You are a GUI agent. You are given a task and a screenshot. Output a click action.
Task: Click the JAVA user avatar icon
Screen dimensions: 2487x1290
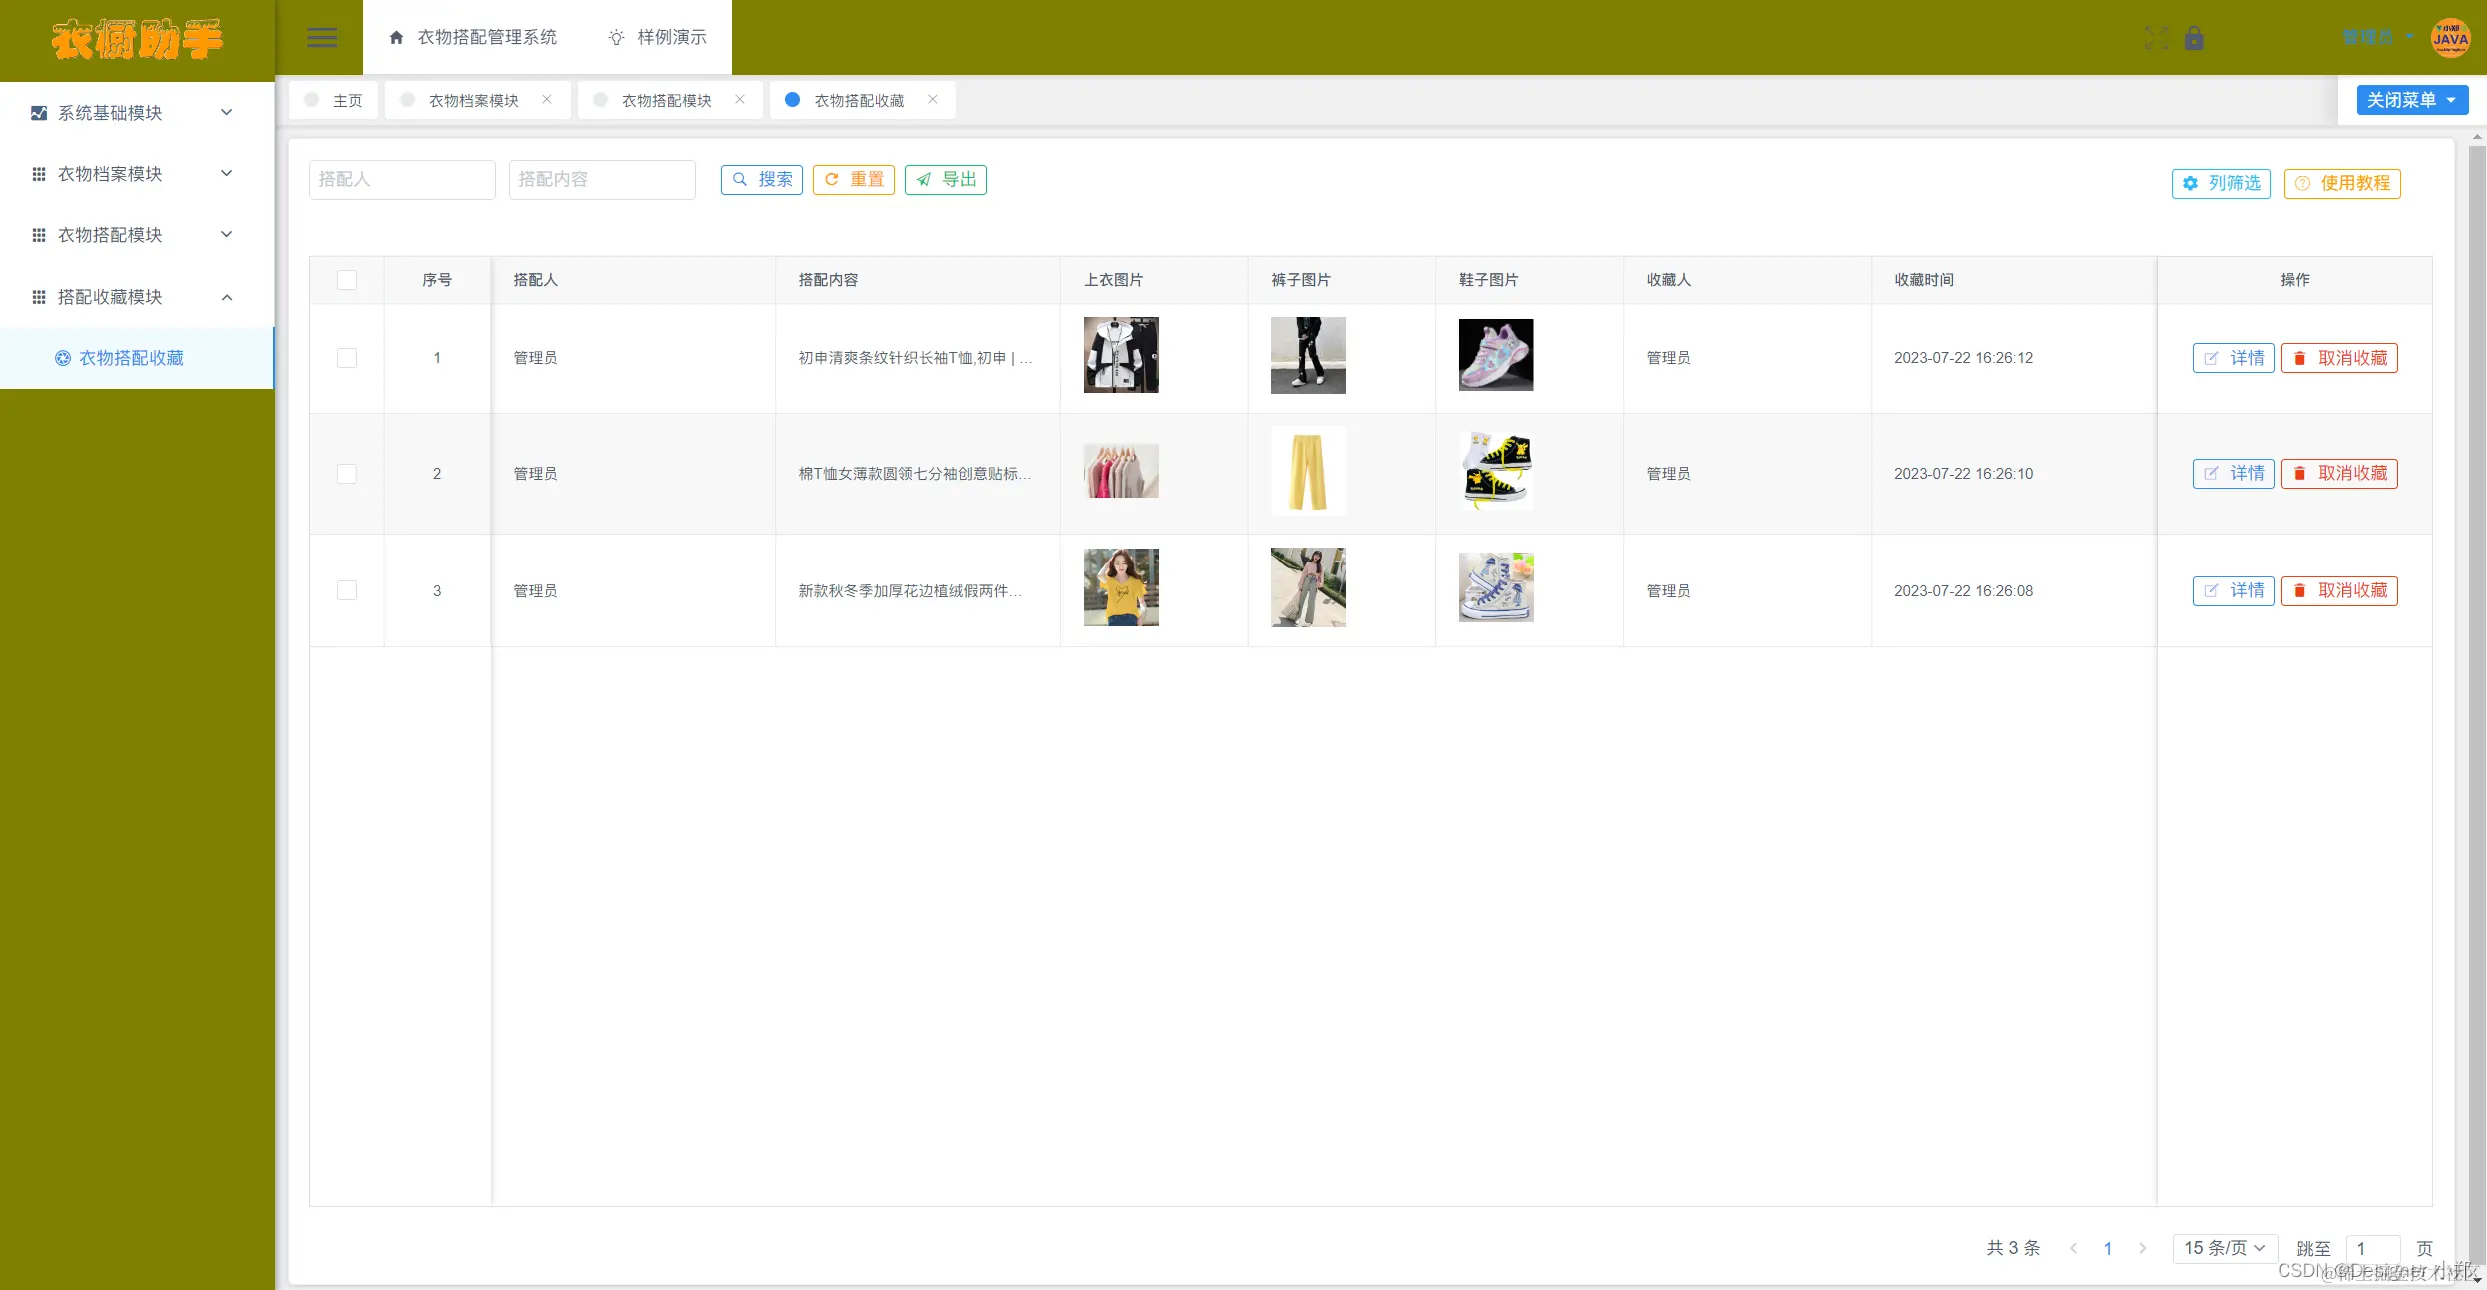(2450, 38)
